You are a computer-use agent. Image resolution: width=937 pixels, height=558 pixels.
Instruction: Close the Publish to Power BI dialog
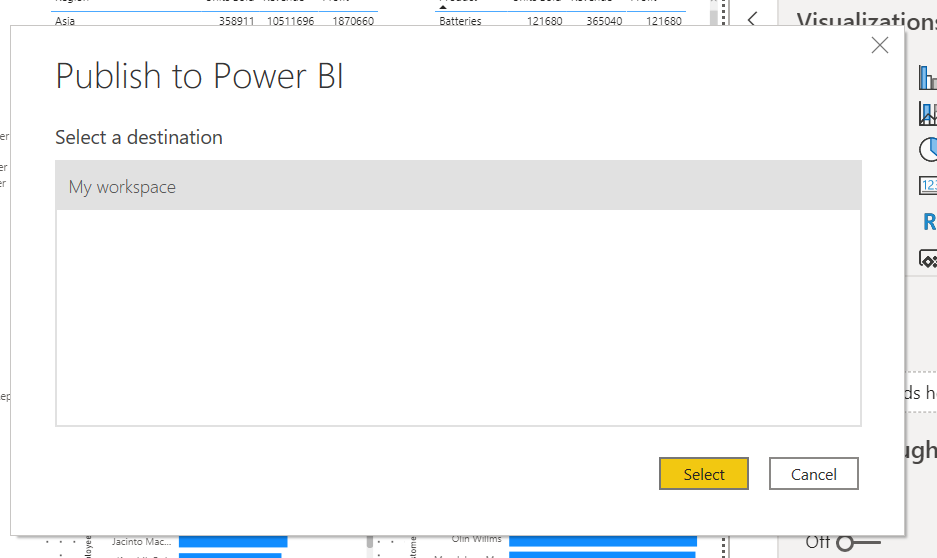click(x=880, y=45)
